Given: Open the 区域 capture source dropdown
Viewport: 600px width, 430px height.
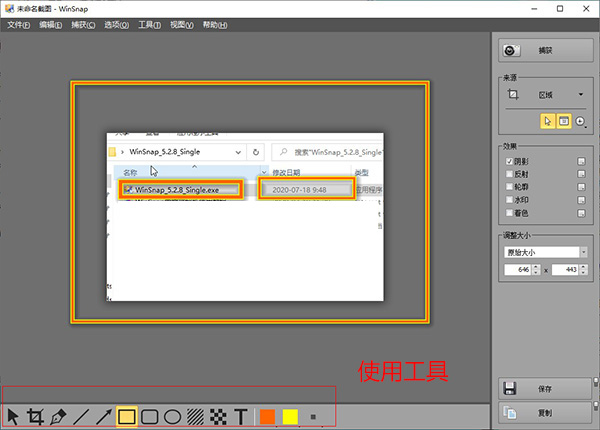Looking at the screenshot, I should click(x=546, y=94).
